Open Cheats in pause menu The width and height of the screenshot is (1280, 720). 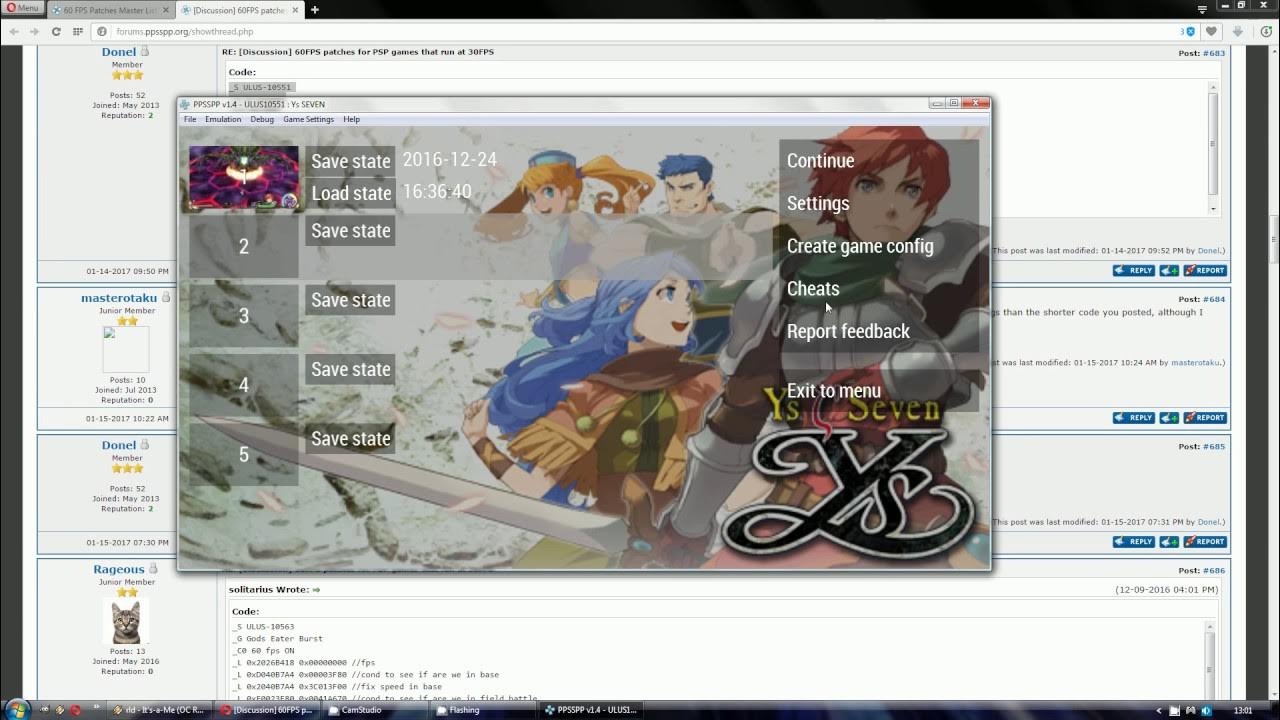click(x=879, y=288)
